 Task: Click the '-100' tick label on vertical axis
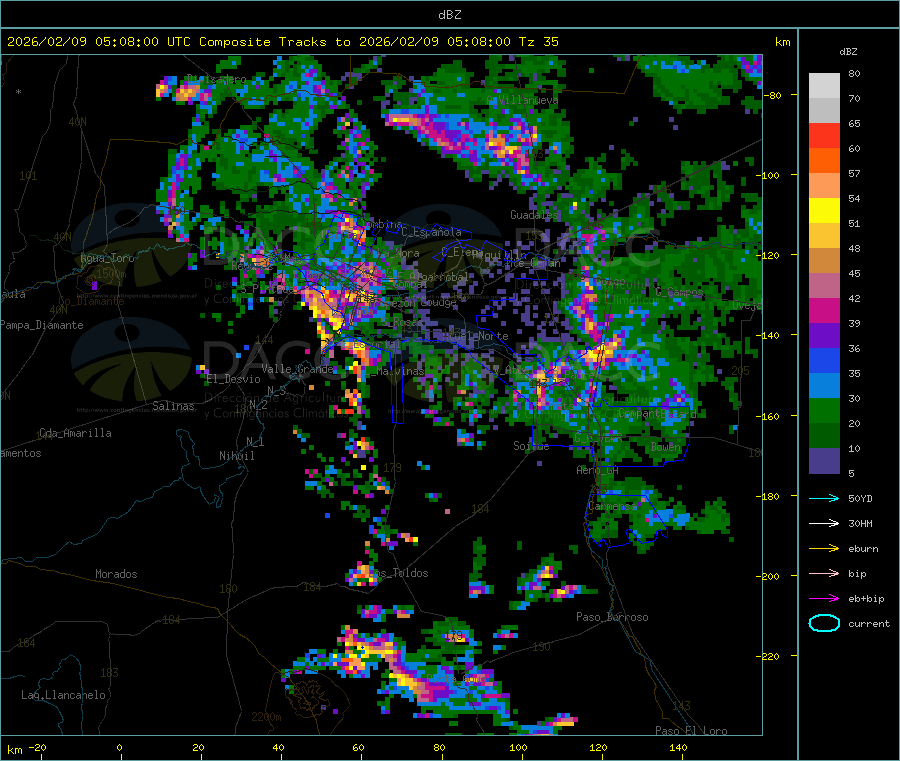click(x=769, y=175)
